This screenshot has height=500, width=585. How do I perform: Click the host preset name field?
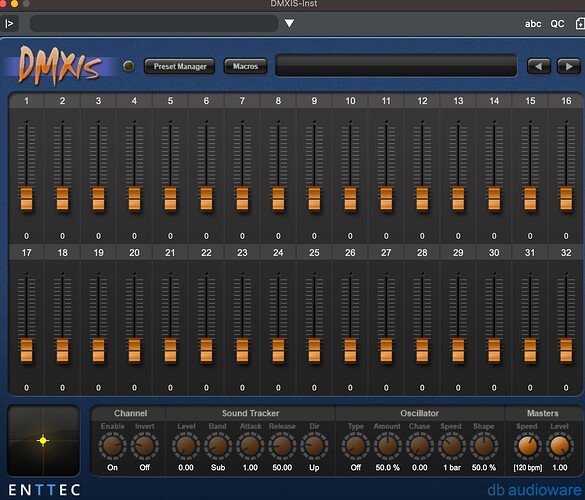click(154, 24)
